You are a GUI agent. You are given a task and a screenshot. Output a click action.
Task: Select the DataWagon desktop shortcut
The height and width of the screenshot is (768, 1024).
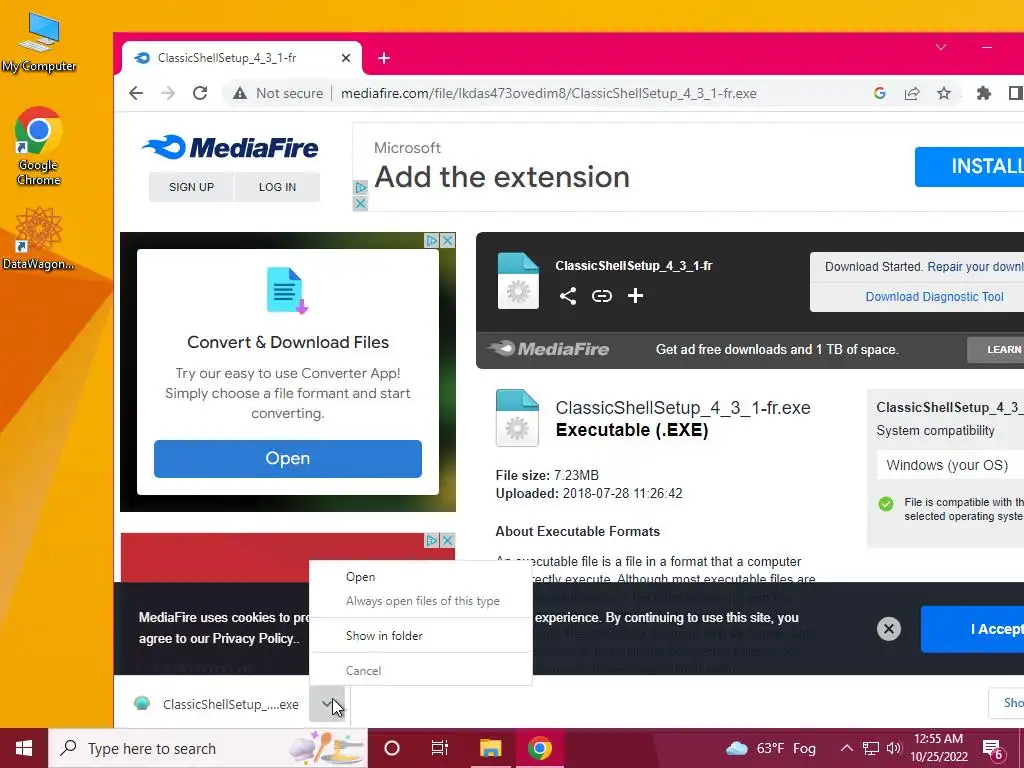click(39, 238)
